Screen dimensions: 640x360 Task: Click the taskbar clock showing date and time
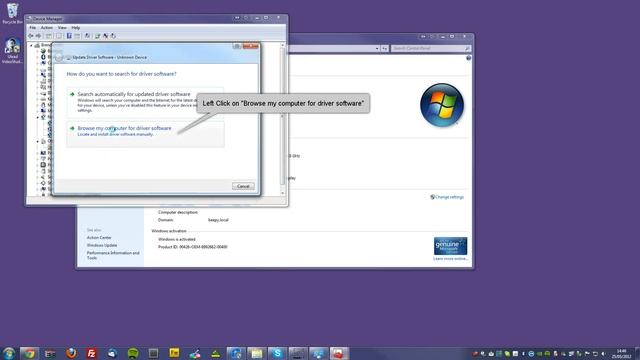621,353
